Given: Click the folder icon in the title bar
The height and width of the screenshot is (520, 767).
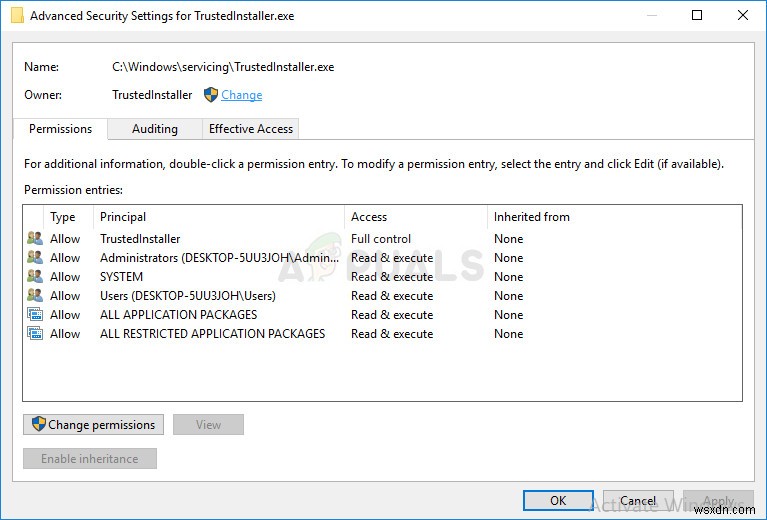Looking at the screenshot, I should [15, 16].
